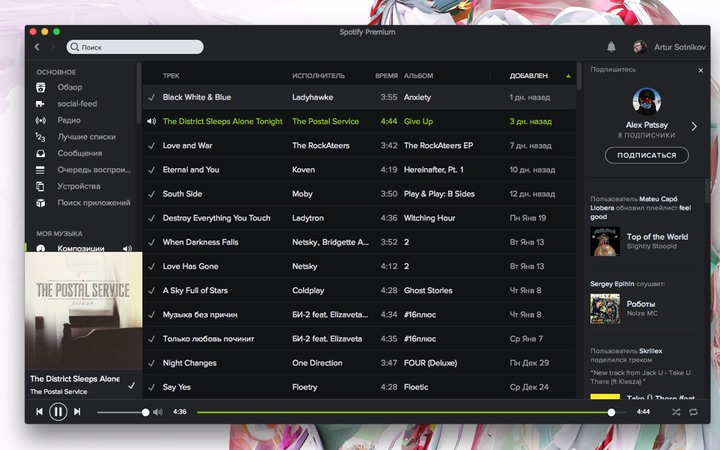Uncheck saved mark for A Sky Full of Stars
The width and height of the screenshot is (720, 450).
click(151, 291)
